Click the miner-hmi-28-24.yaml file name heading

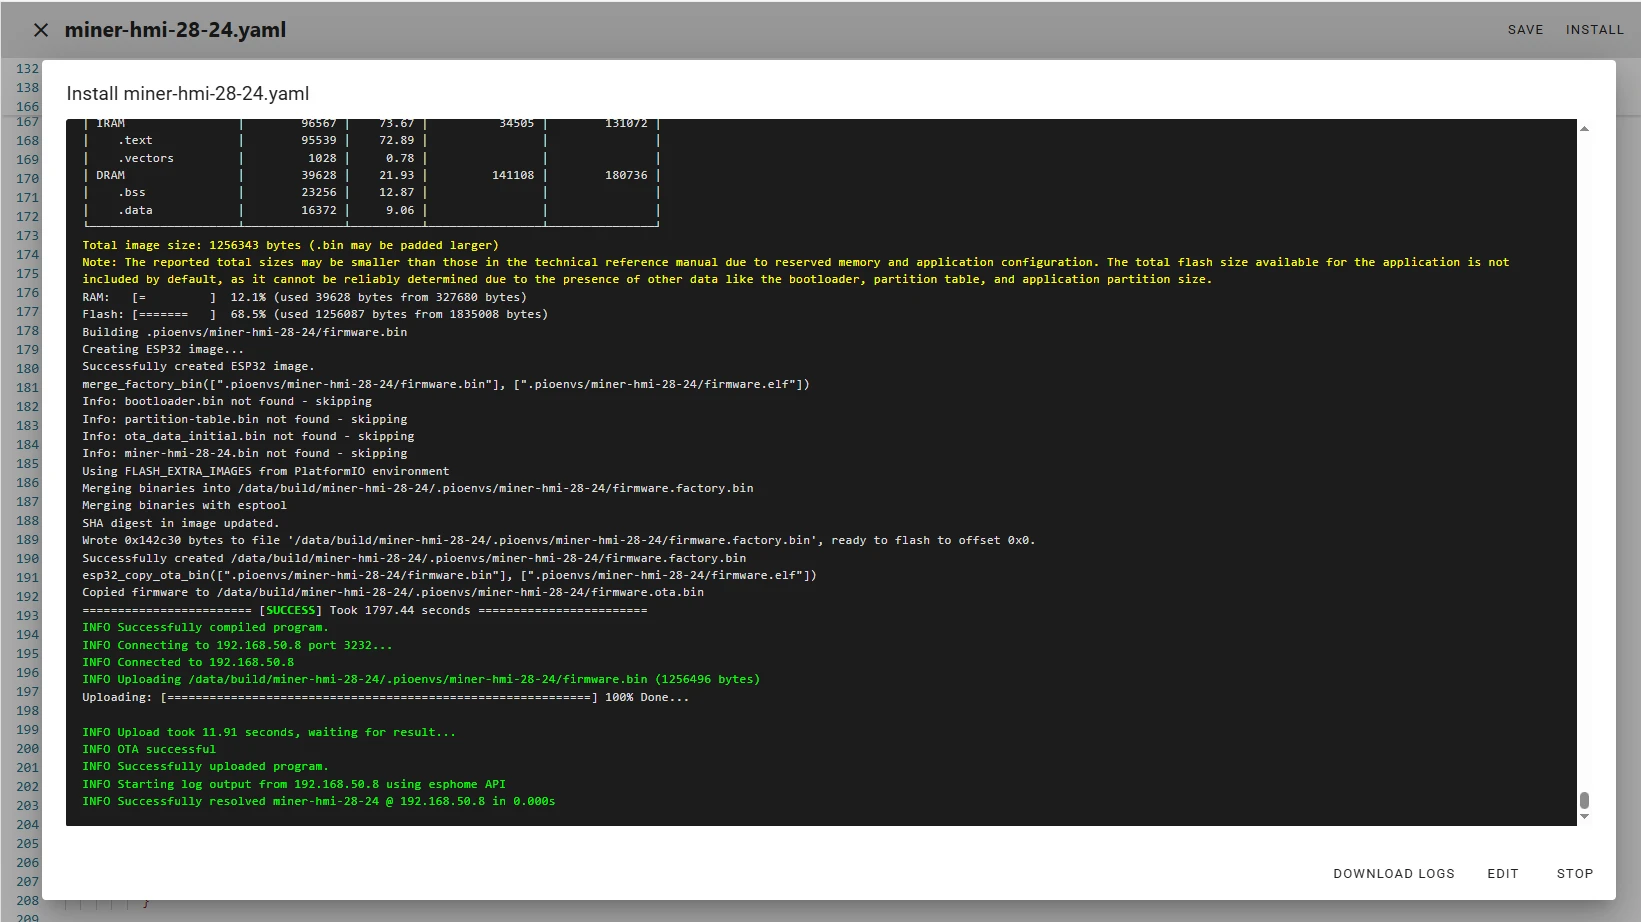(175, 30)
